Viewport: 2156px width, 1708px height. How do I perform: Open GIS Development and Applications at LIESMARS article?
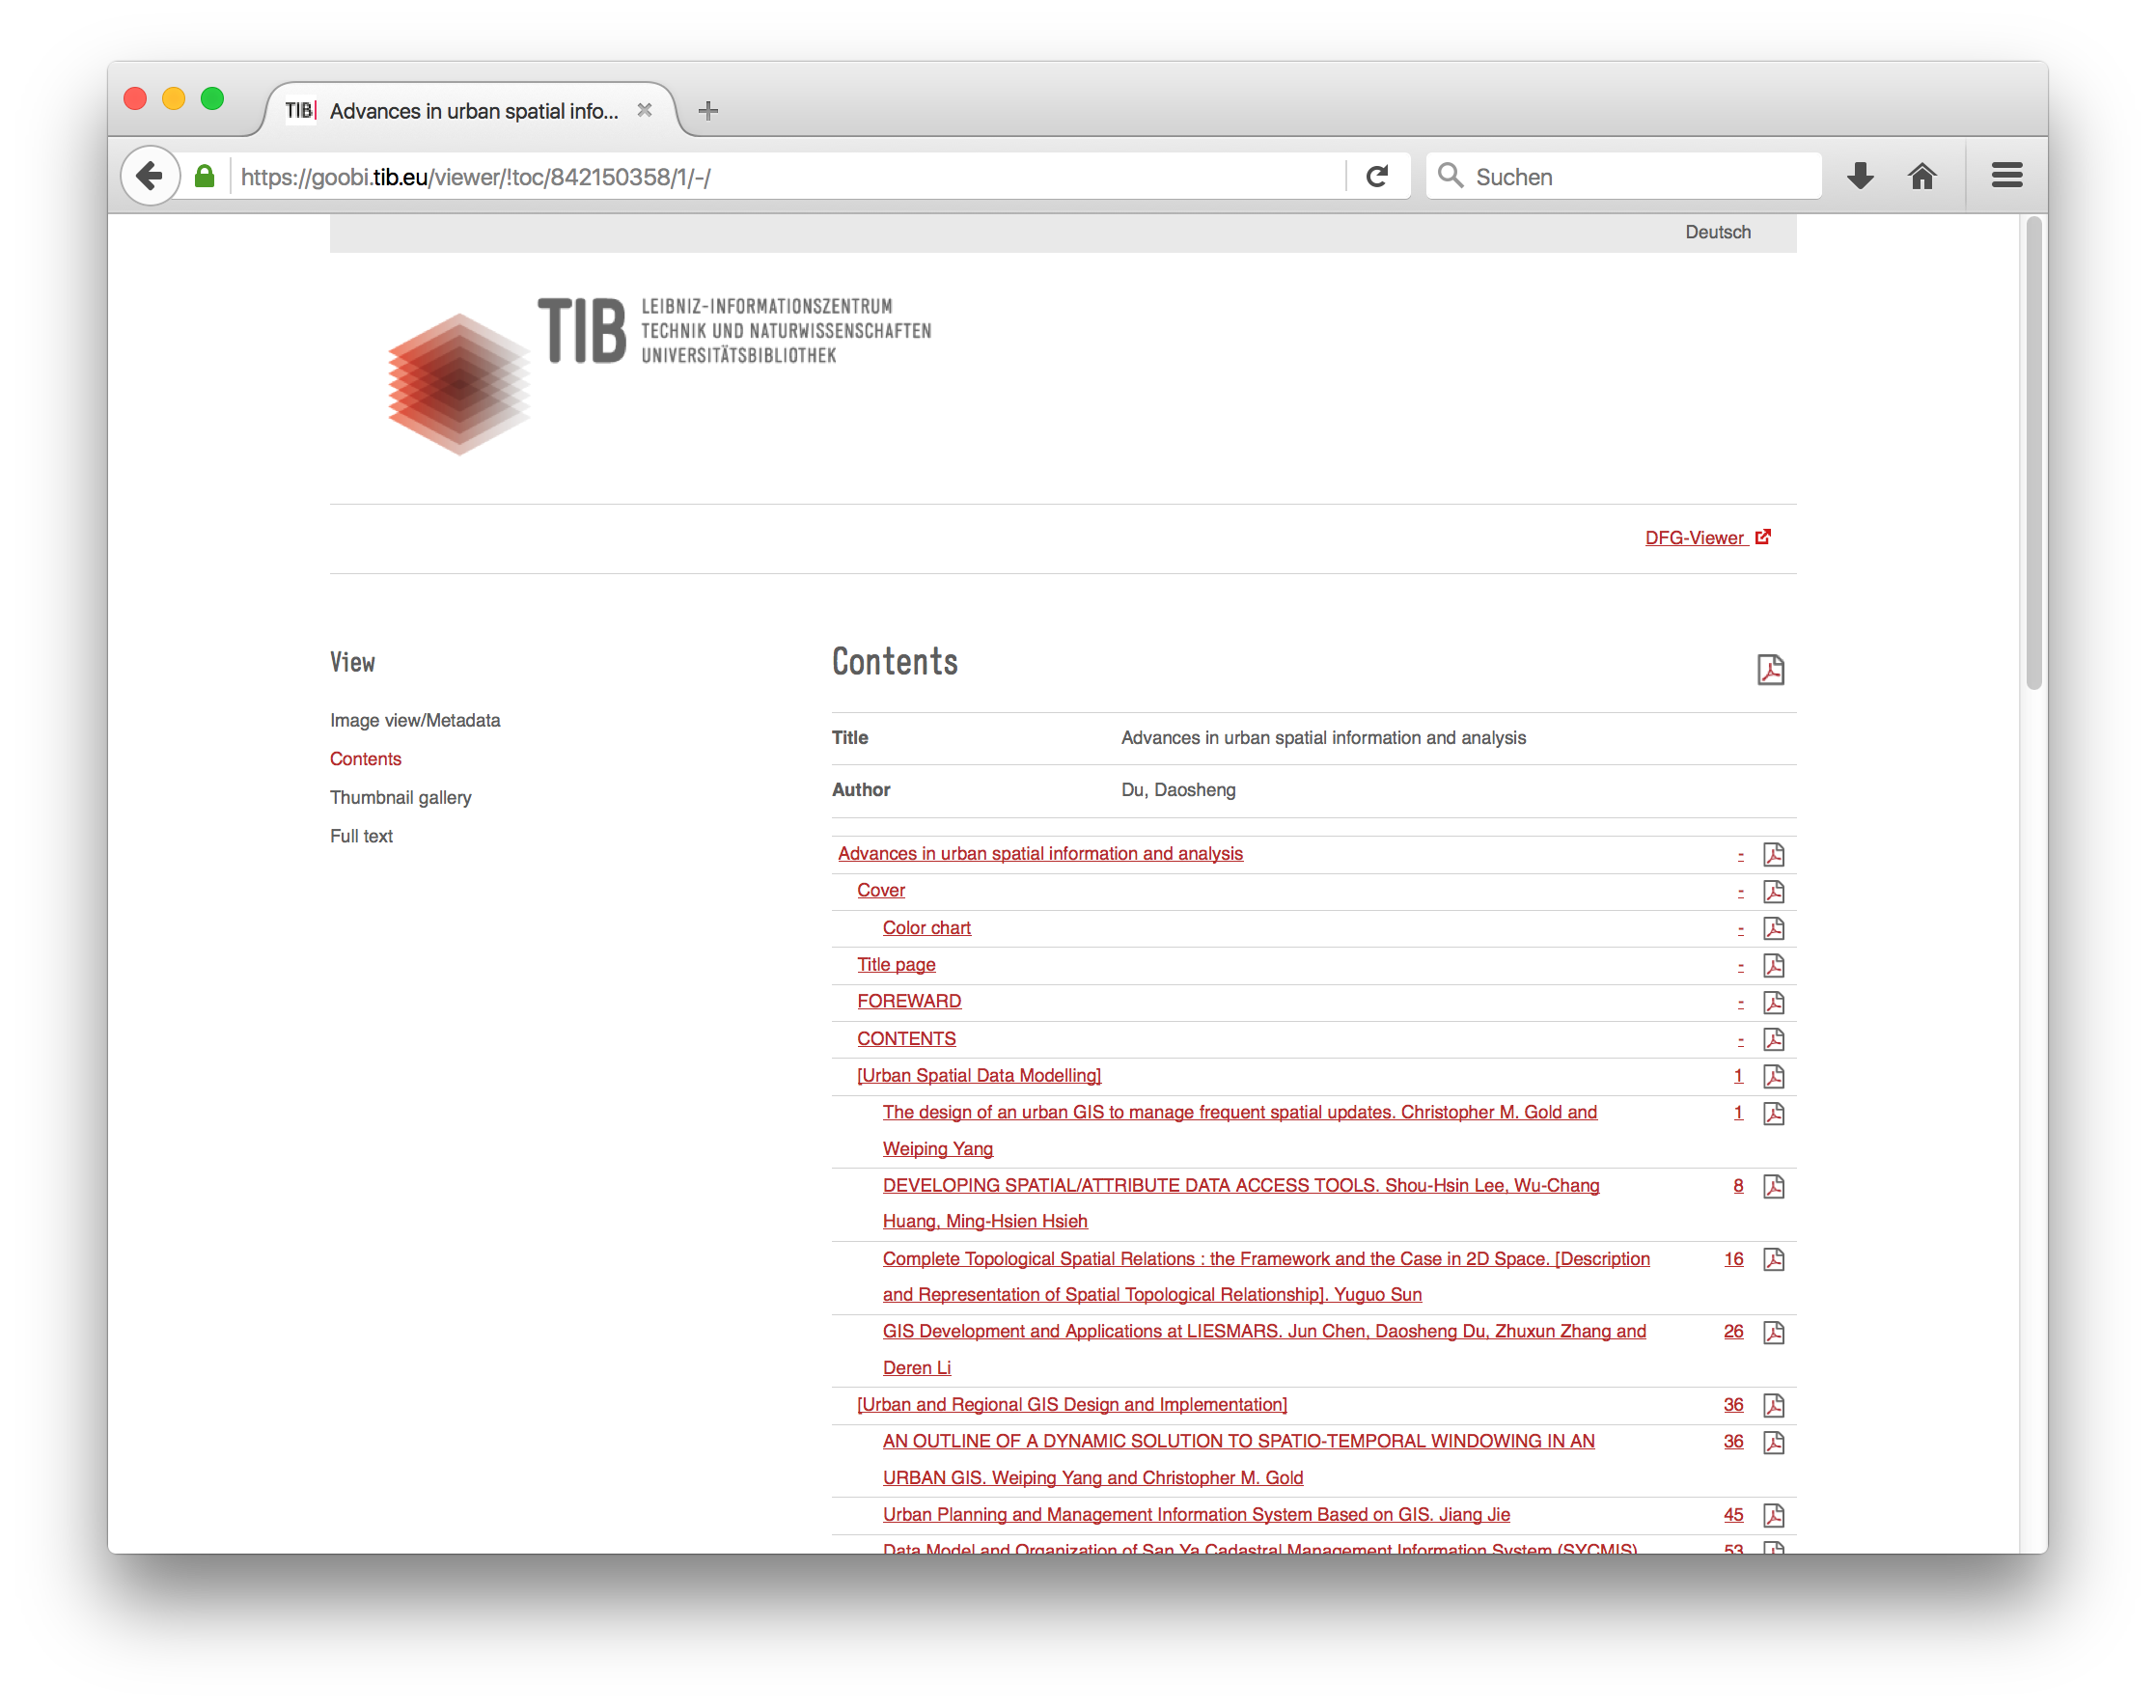point(1264,1349)
